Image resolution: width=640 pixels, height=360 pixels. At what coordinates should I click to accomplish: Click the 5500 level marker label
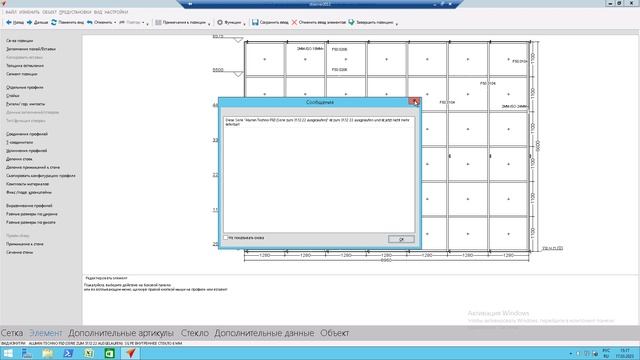click(218, 70)
